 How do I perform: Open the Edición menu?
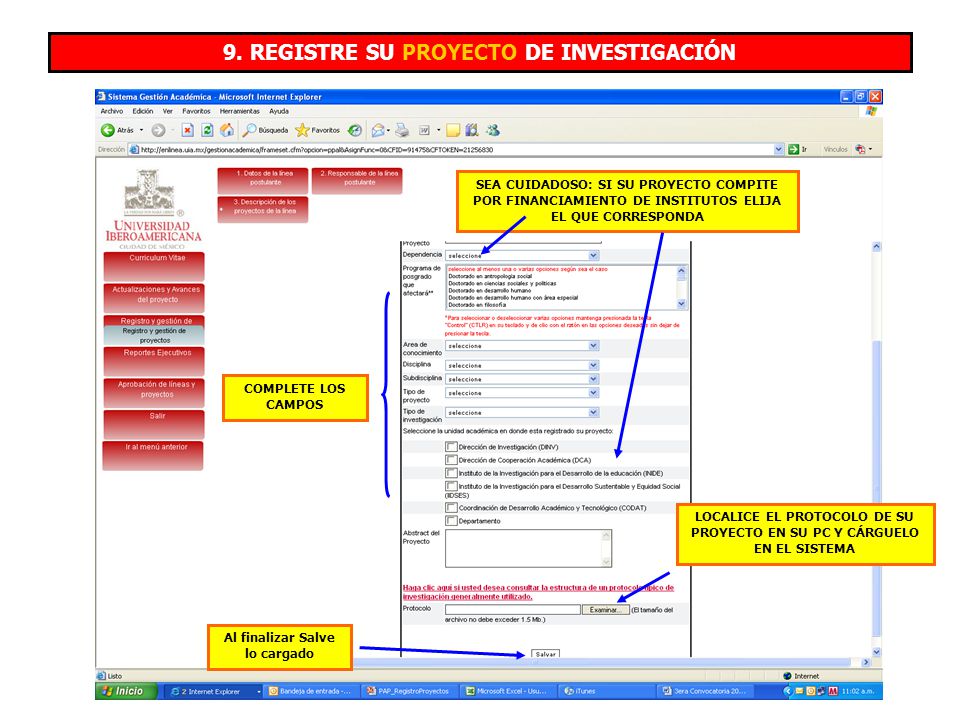point(143,111)
